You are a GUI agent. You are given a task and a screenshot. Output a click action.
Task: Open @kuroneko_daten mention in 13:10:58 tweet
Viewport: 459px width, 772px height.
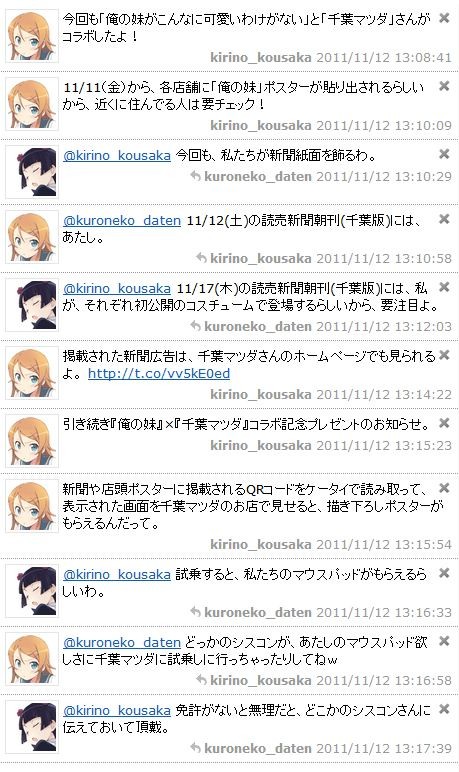[x=122, y=221]
